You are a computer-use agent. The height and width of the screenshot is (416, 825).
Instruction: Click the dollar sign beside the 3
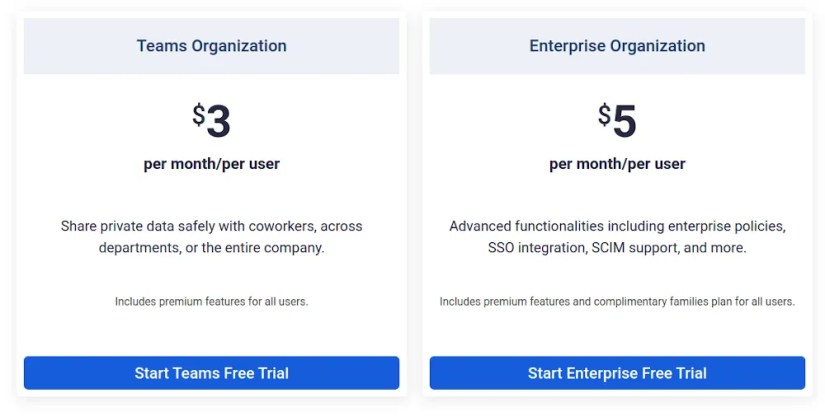(x=198, y=116)
